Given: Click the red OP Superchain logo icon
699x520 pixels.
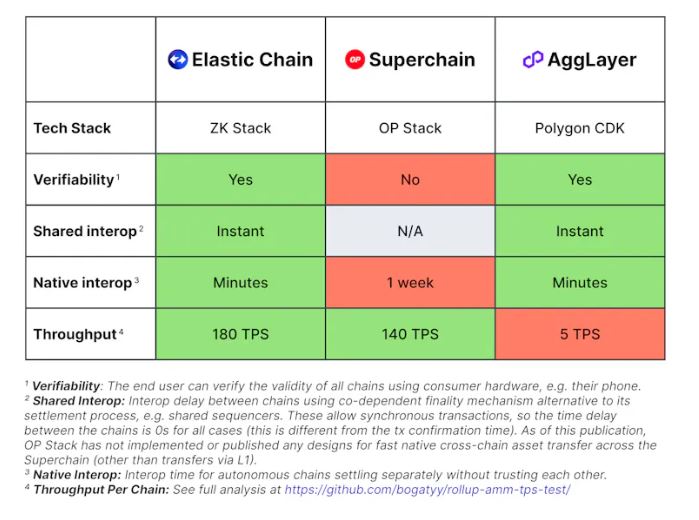Looking at the screenshot, I should point(355,60).
